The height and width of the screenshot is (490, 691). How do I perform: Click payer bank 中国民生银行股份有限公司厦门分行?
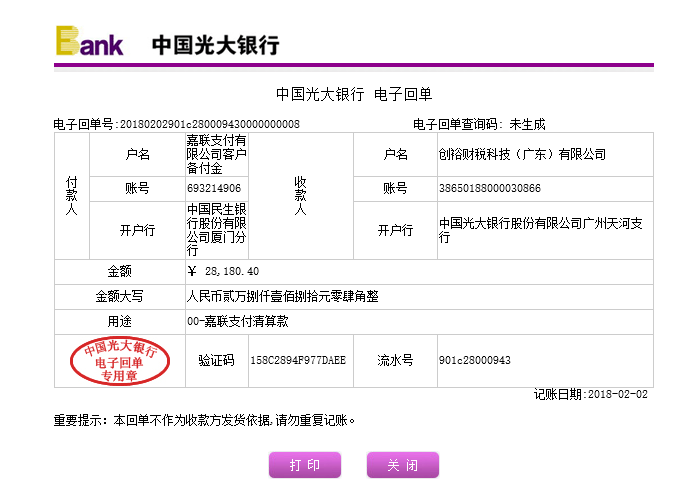[217, 229]
